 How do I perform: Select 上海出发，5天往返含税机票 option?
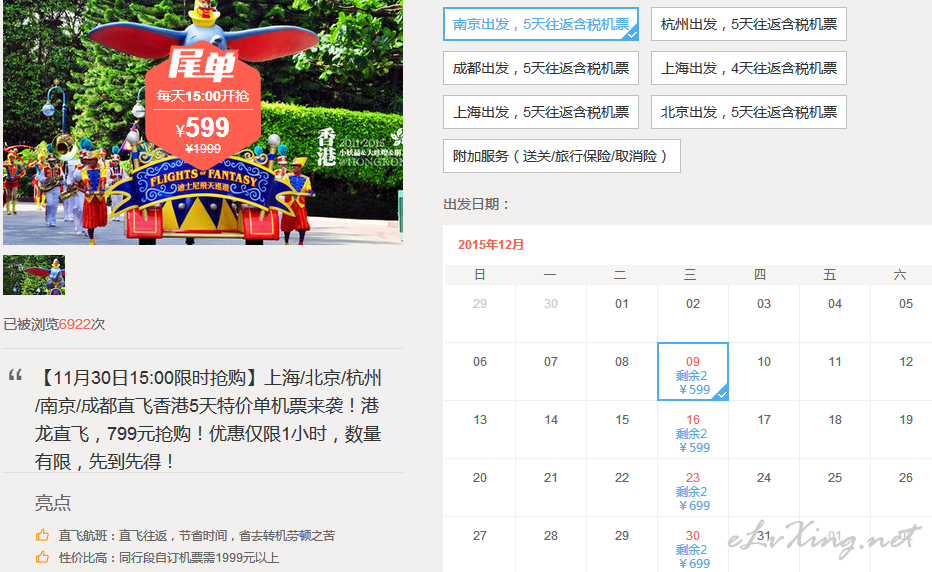[x=541, y=112]
